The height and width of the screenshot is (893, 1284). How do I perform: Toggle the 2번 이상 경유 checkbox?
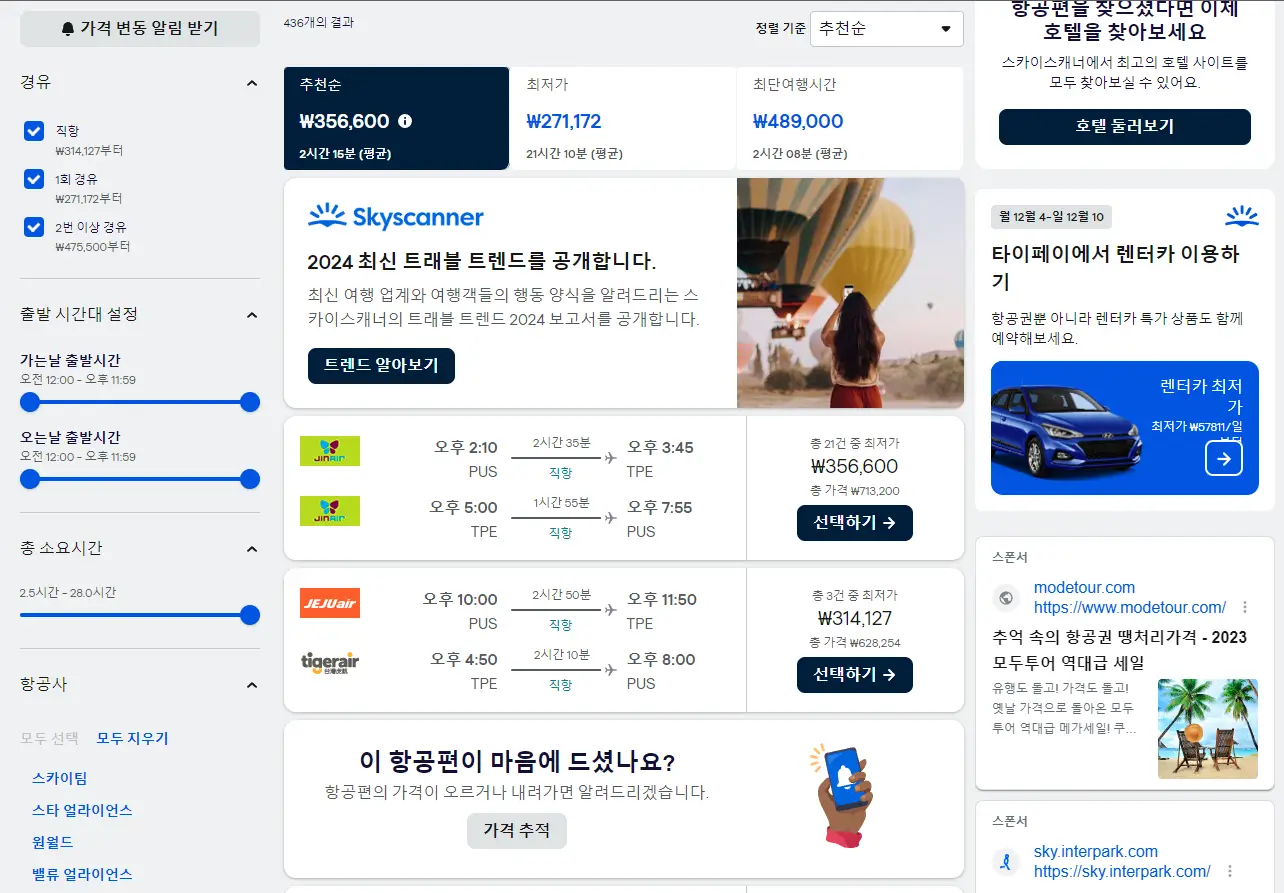coord(33,227)
